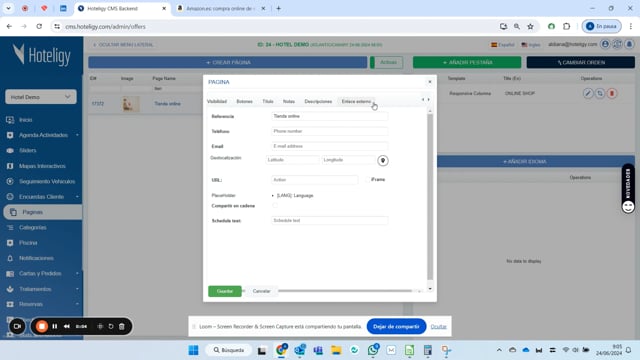Switch to the Visibilidad tab
The width and height of the screenshot is (640, 360).
[217, 102]
